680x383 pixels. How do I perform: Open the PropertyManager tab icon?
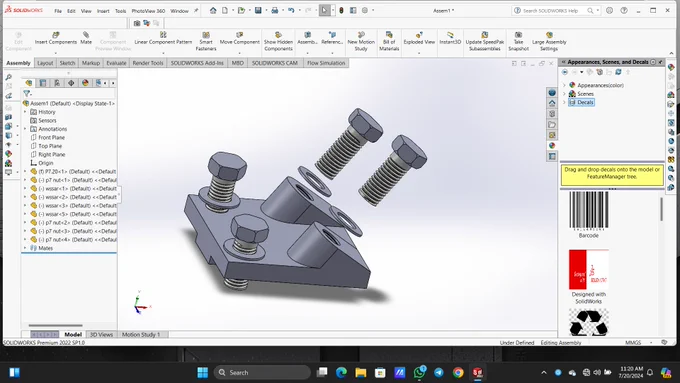42,83
